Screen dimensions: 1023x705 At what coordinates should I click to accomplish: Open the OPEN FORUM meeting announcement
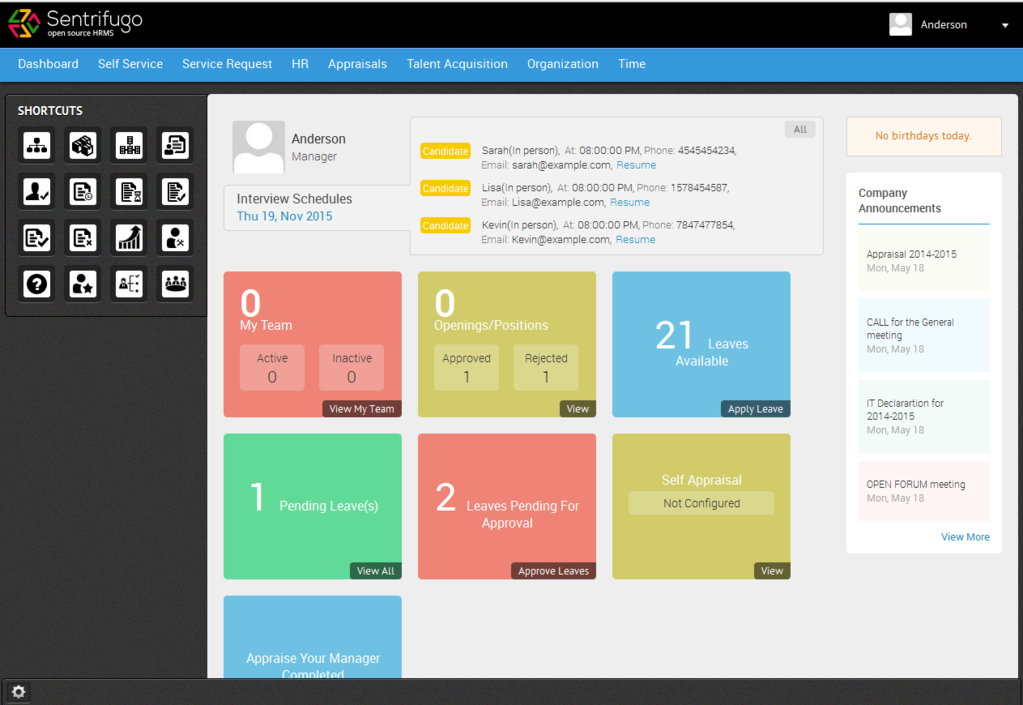coord(924,491)
